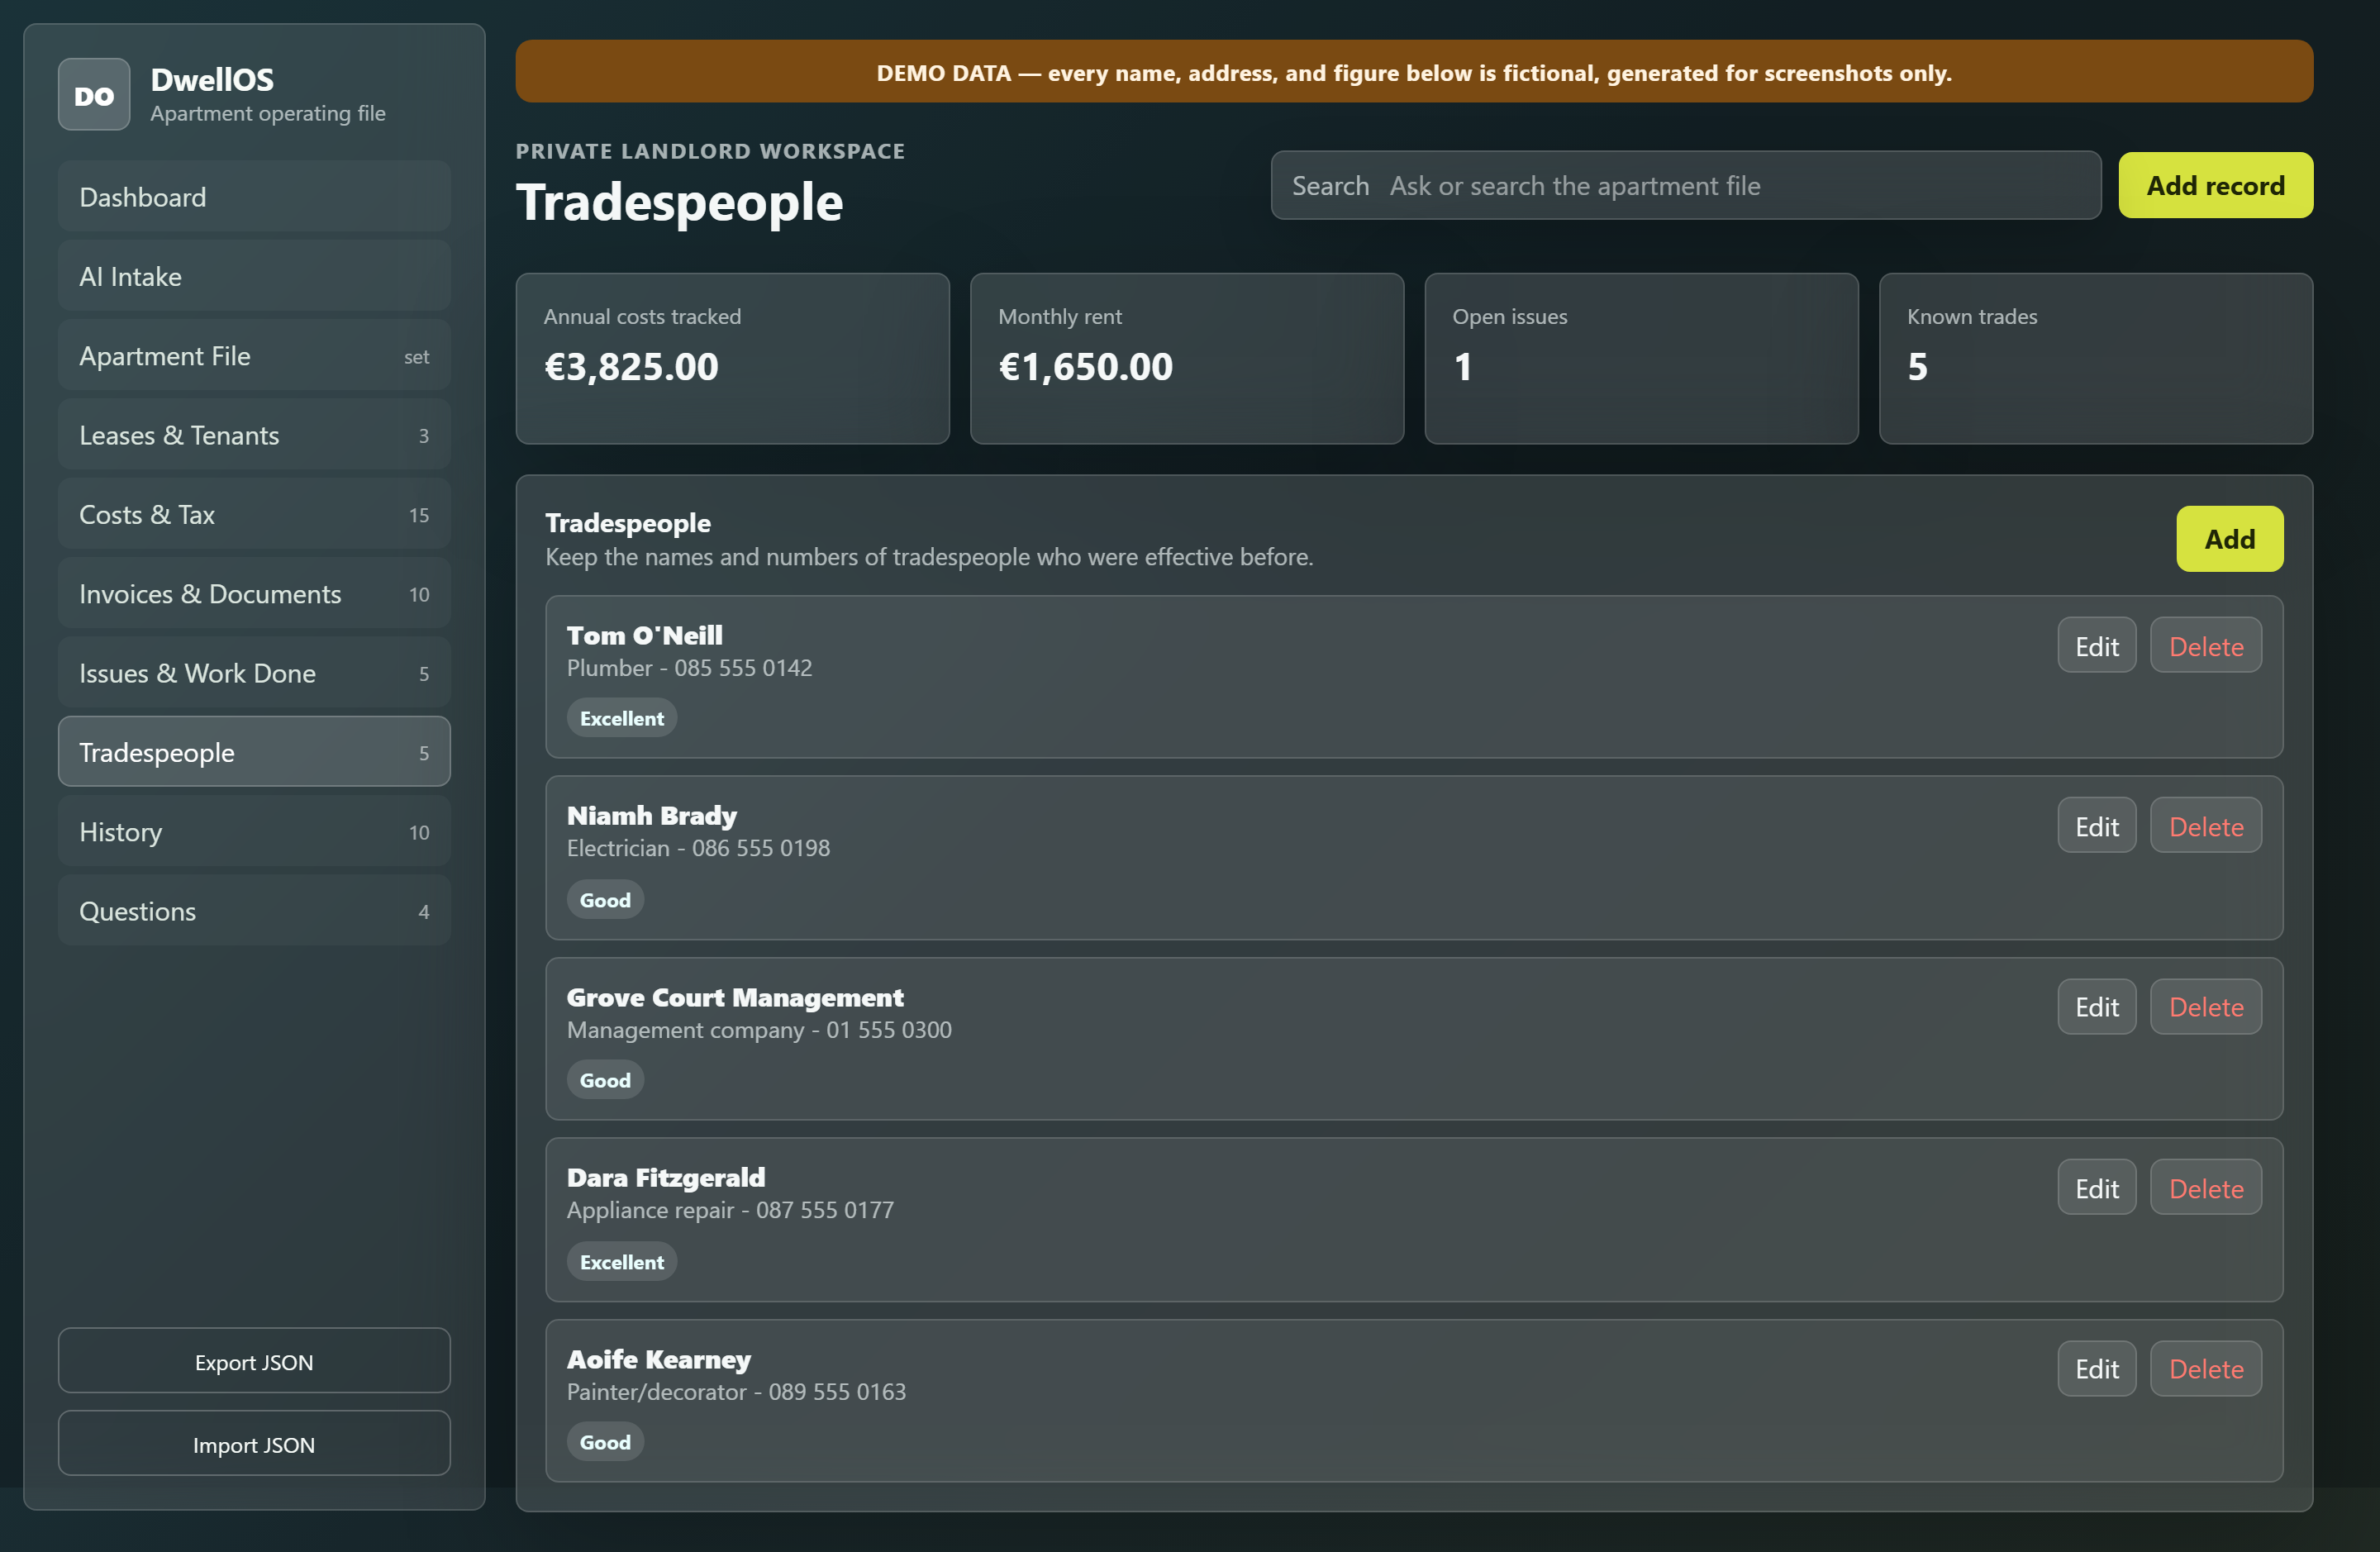Go to AI Intake
Image resolution: width=2380 pixels, height=1552 pixels.
pos(254,276)
